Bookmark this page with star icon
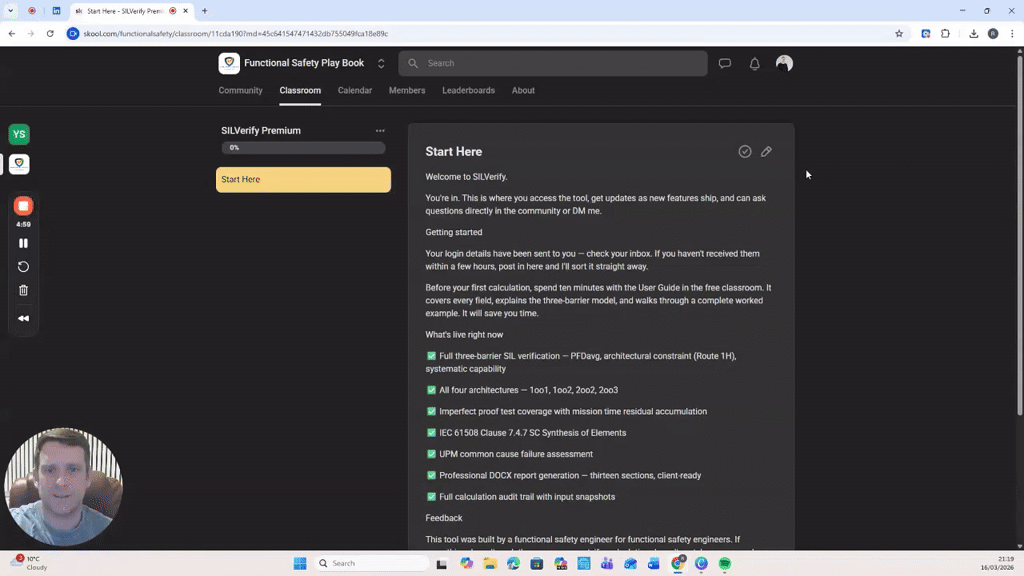 [899, 33]
